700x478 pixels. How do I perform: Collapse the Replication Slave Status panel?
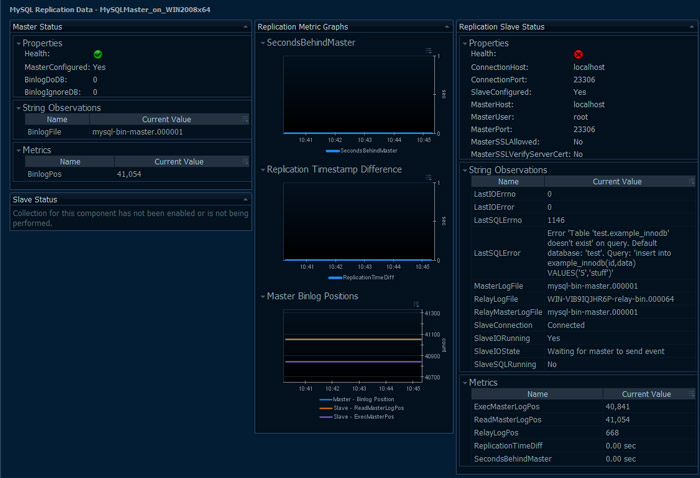pyautogui.click(x=692, y=27)
